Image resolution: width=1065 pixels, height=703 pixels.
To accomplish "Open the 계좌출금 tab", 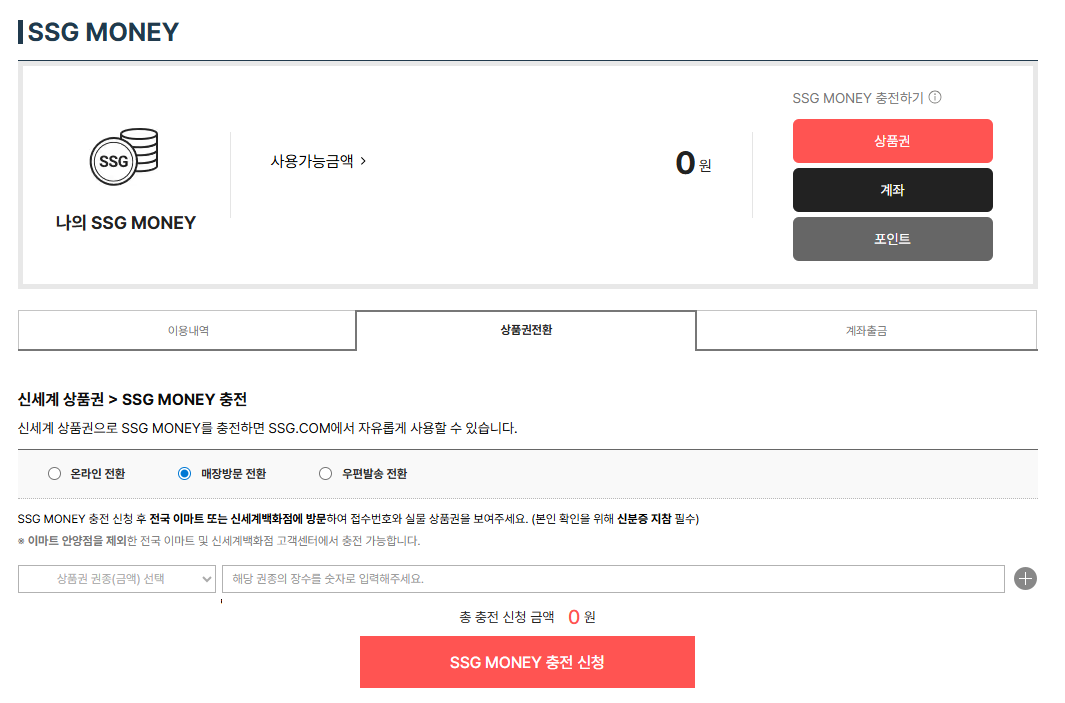I will (866, 330).
